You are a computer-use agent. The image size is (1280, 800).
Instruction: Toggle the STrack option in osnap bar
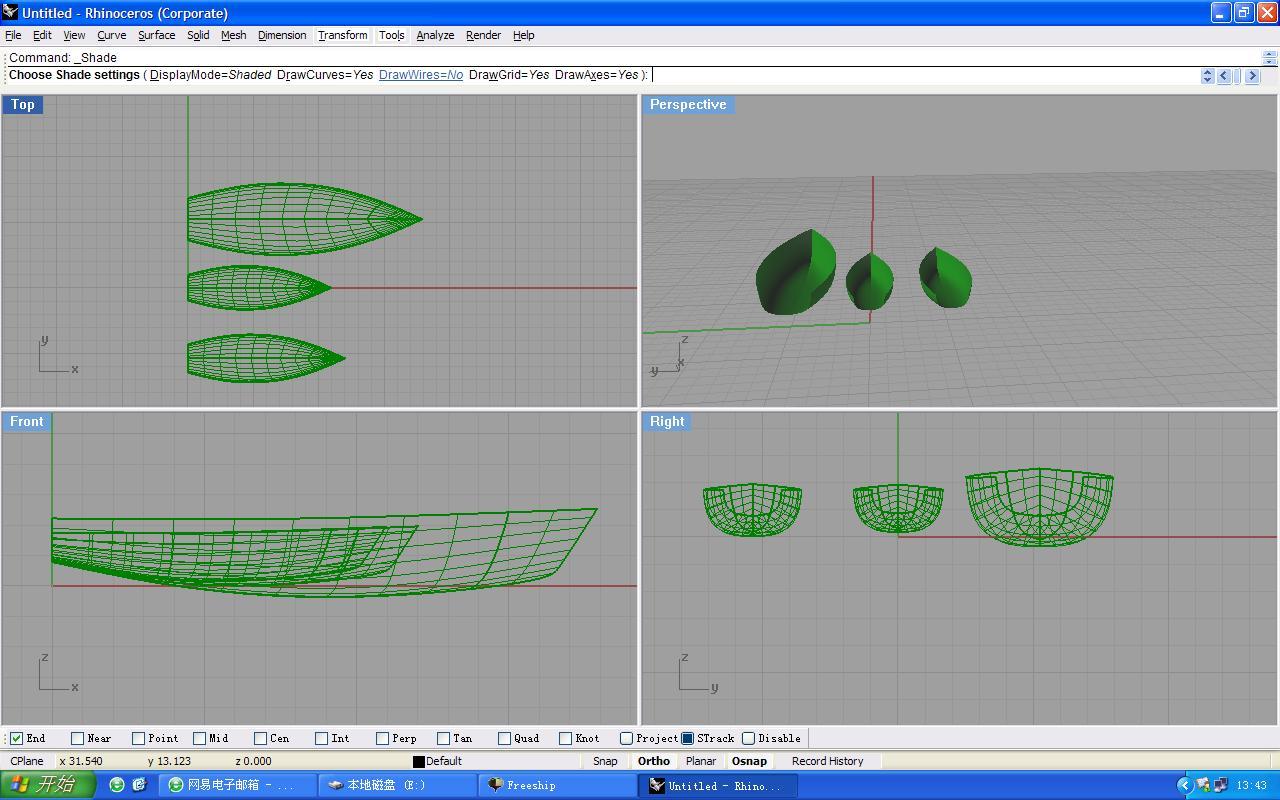click(688, 739)
